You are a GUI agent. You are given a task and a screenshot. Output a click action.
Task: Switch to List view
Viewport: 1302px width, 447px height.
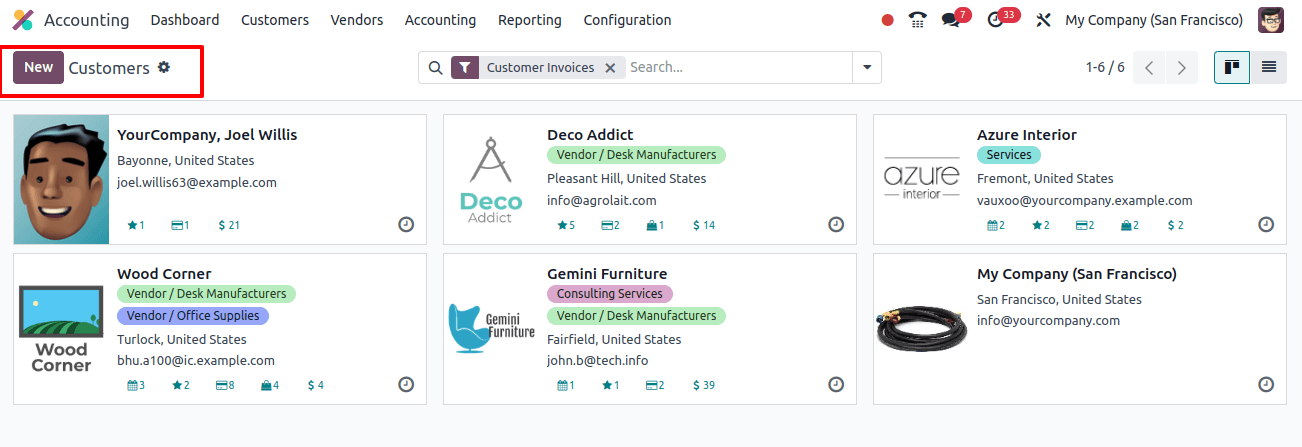click(1269, 67)
